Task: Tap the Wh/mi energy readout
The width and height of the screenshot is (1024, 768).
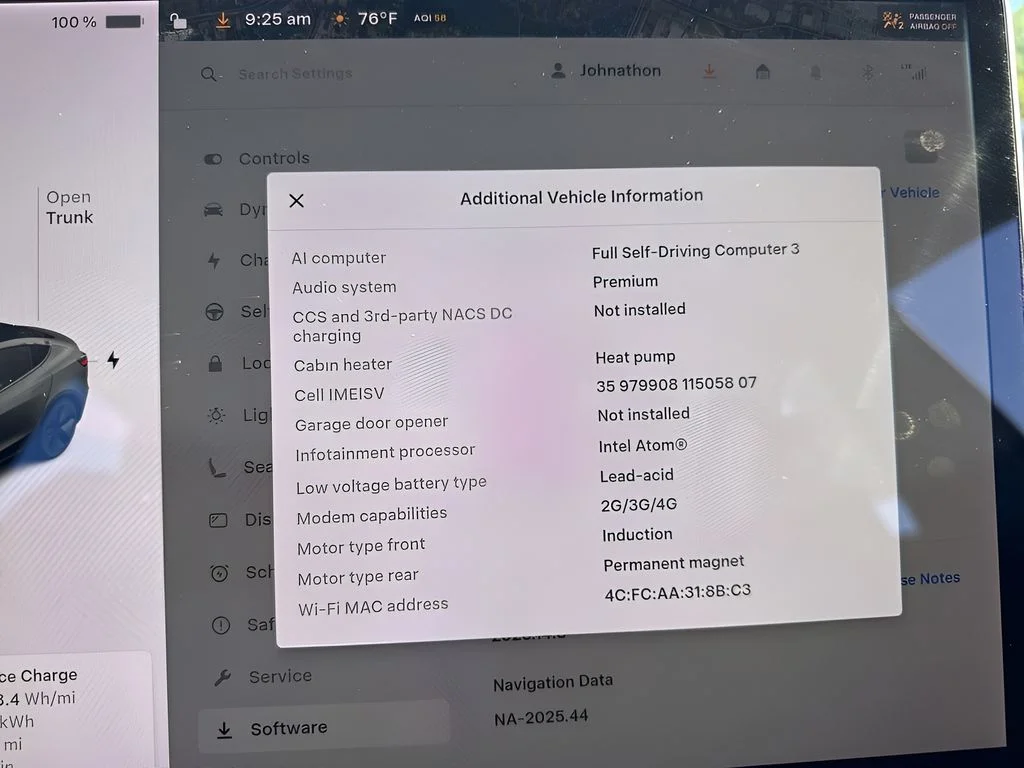Action: pyautogui.click(x=38, y=699)
